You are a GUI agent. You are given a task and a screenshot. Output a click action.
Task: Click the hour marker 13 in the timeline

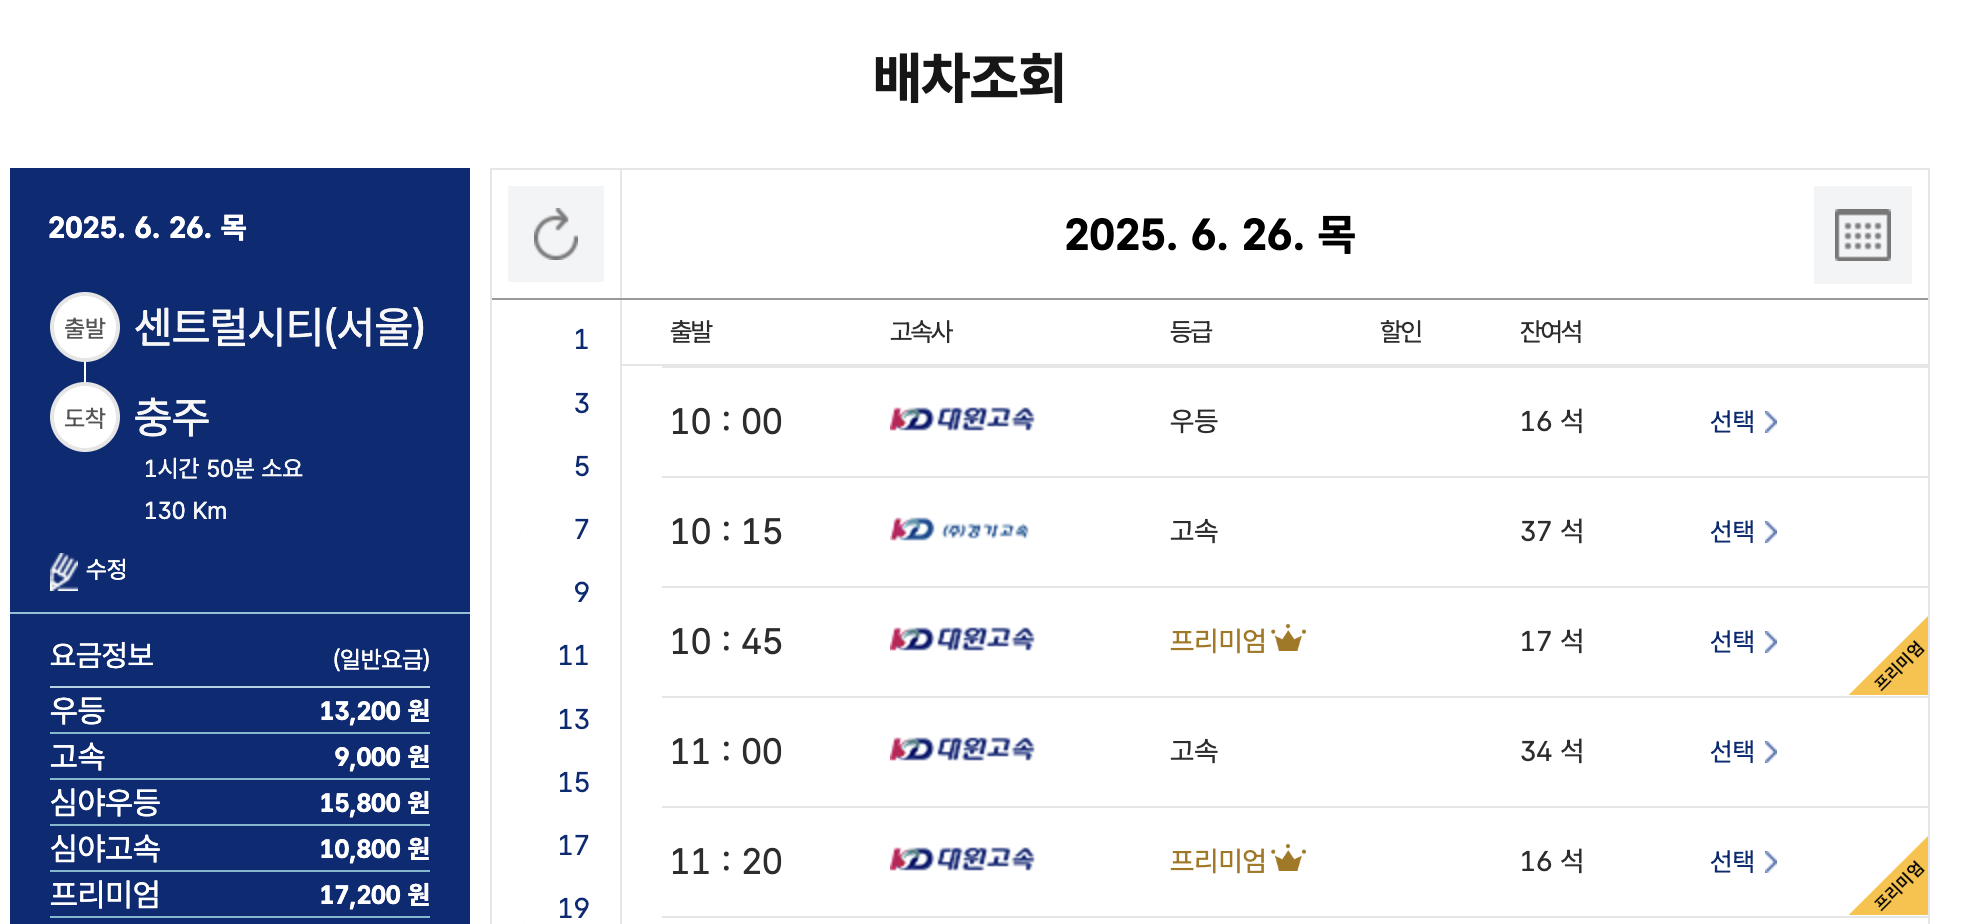click(575, 719)
